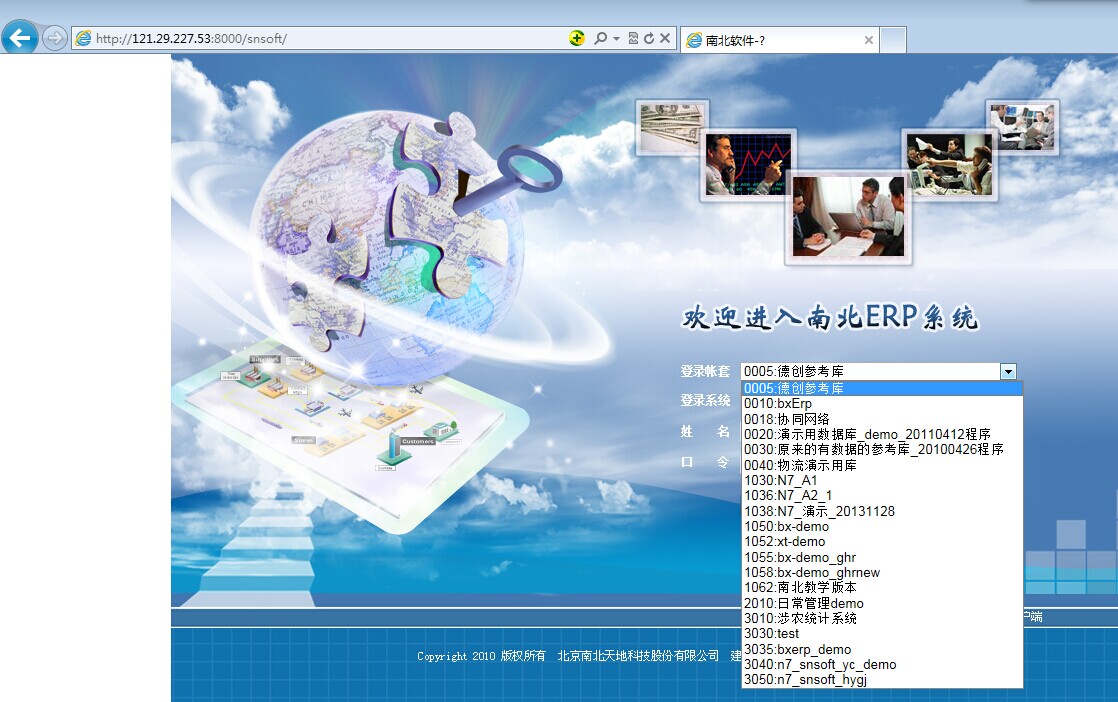Click the compatibility view icon
The image size is (1118, 702).
pyautogui.click(x=633, y=38)
